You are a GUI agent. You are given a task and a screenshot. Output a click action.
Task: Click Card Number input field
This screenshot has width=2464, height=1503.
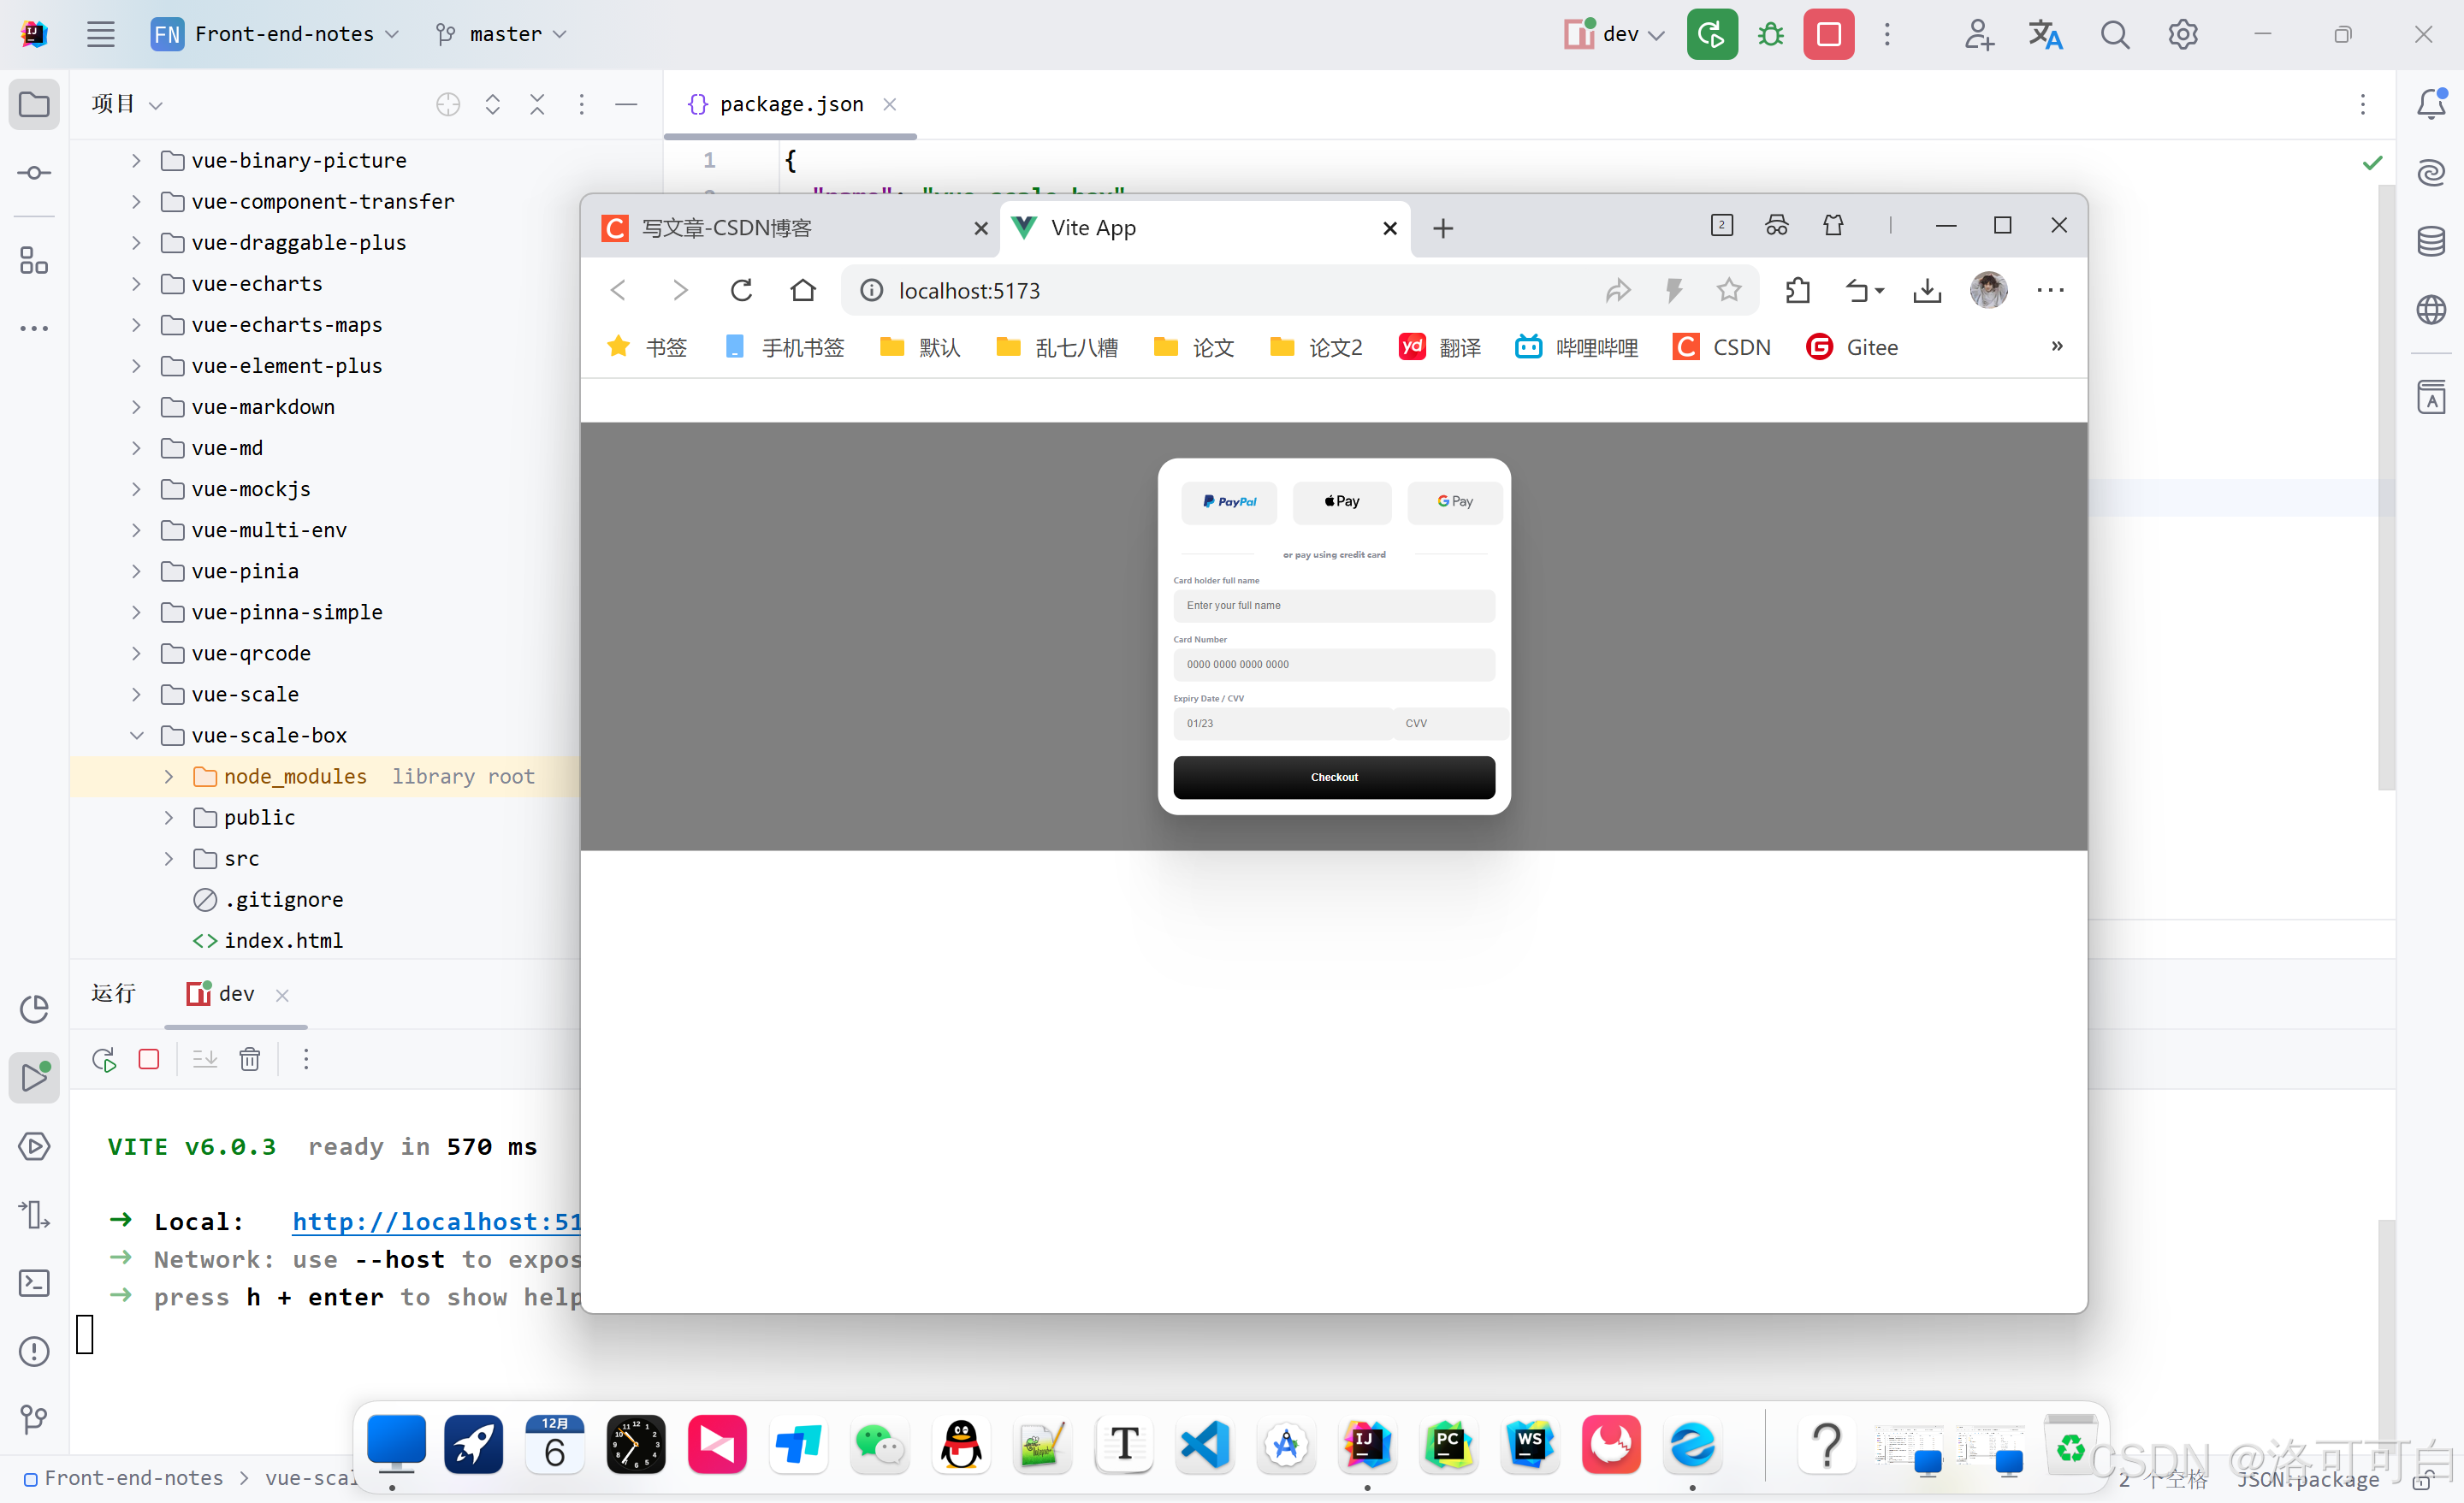(1334, 664)
